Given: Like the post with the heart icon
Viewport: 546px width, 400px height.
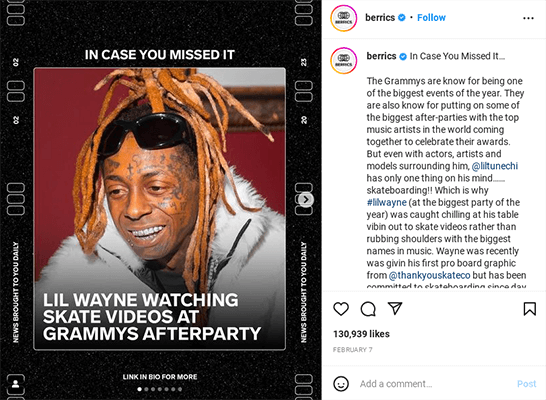Looking at the screenshot, I should pyautogui.click(x=341, y=309).
